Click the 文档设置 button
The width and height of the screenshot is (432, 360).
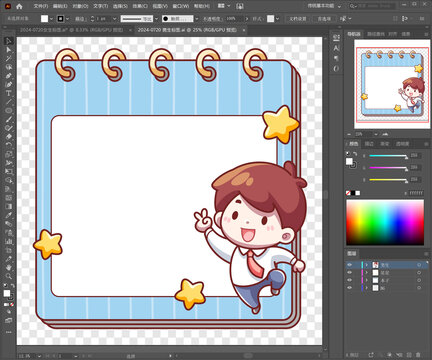pyautogui.click(x=298, y=19)
